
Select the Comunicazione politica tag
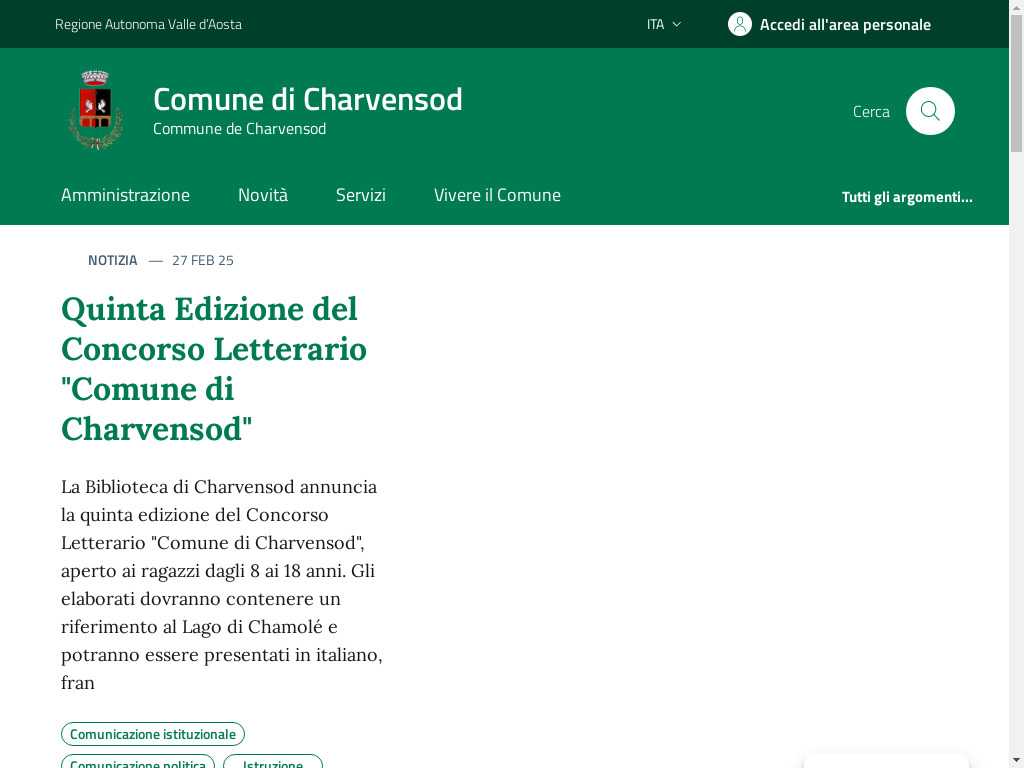click(138, 761)
